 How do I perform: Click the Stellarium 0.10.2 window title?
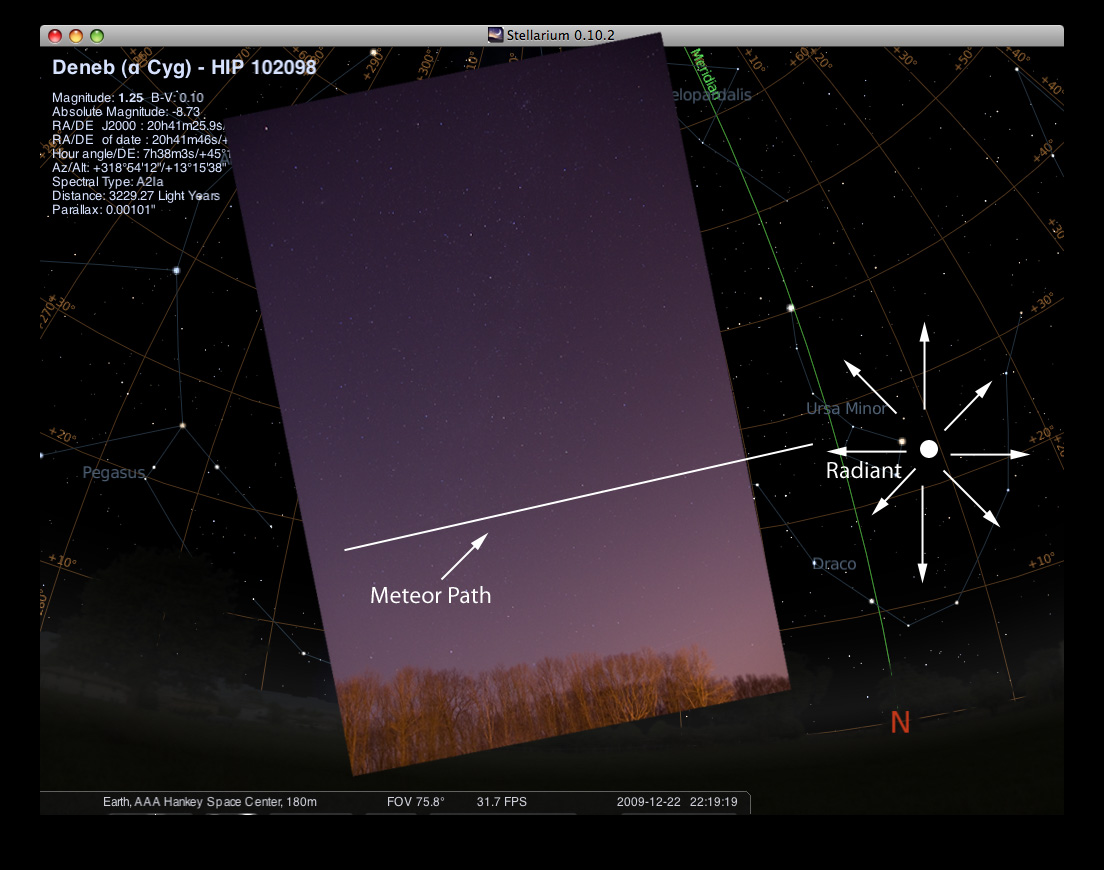pos(560,35)
